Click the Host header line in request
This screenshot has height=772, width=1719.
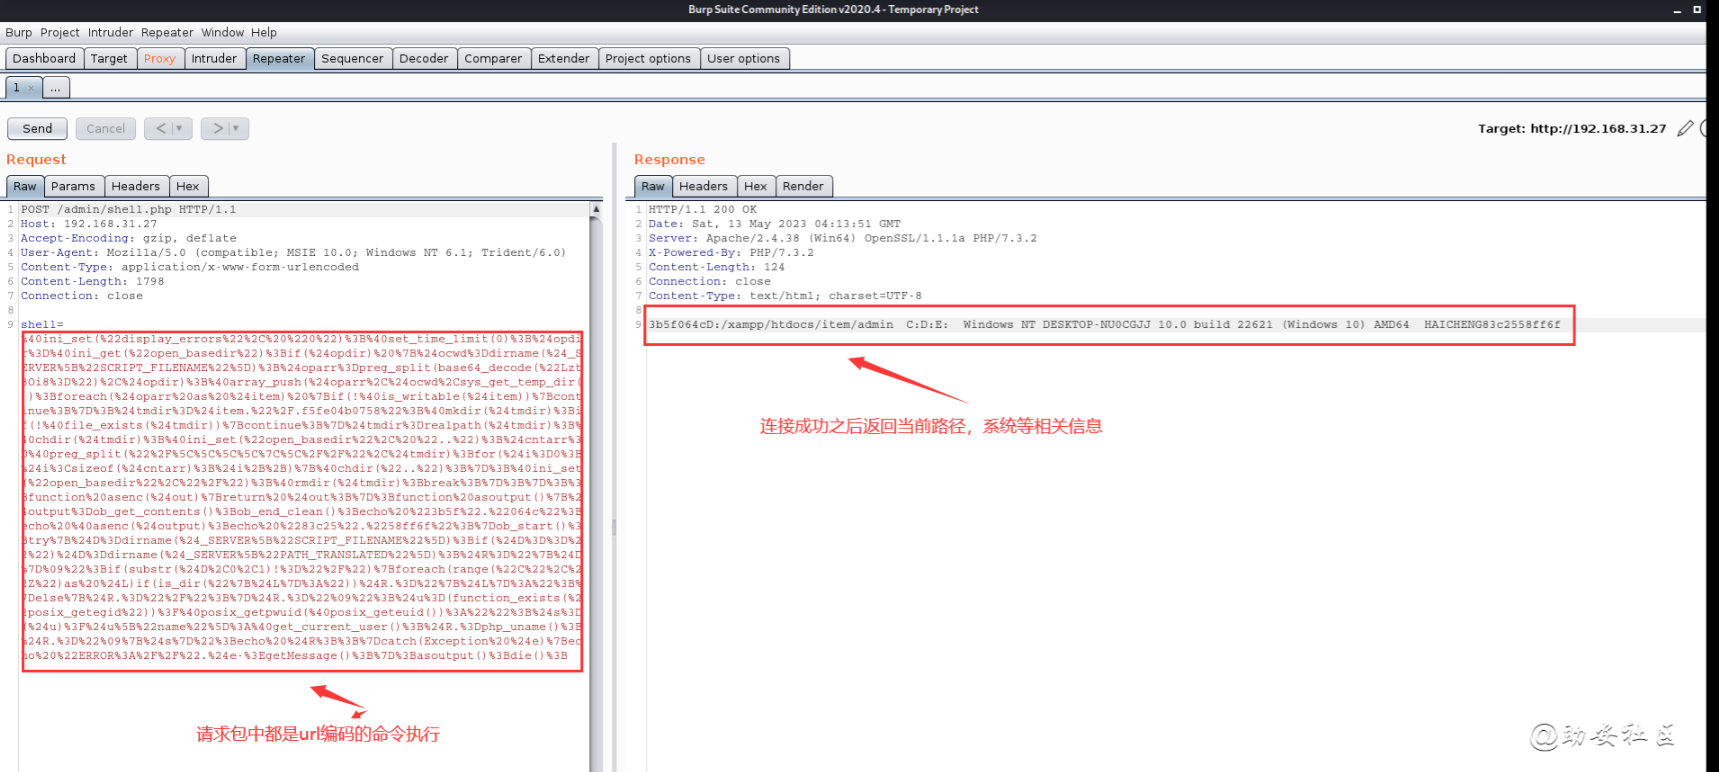[89, 224]
